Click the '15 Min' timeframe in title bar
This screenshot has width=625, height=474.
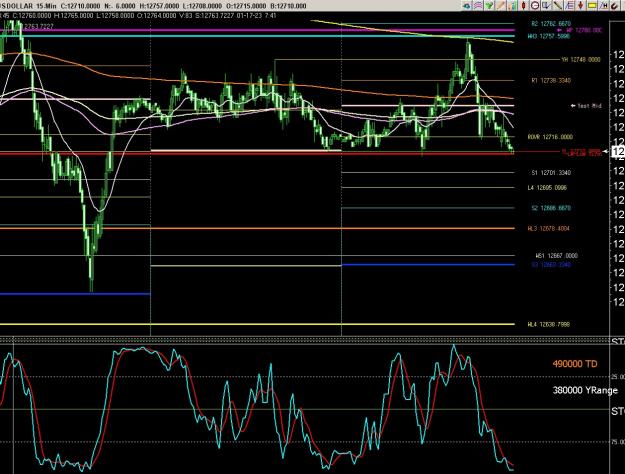click(x=46, y=6)
